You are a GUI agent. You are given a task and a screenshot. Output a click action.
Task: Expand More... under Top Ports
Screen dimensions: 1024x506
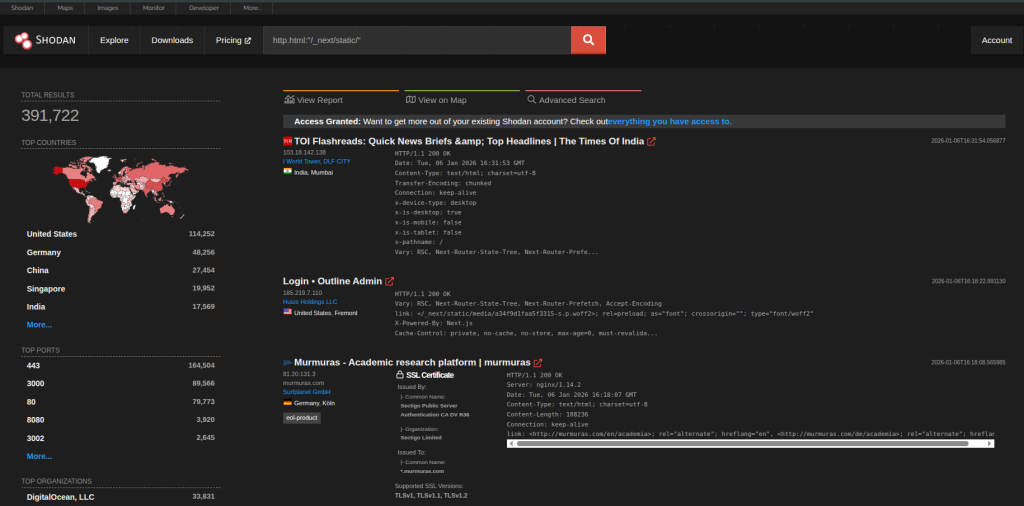click(39, 456)
